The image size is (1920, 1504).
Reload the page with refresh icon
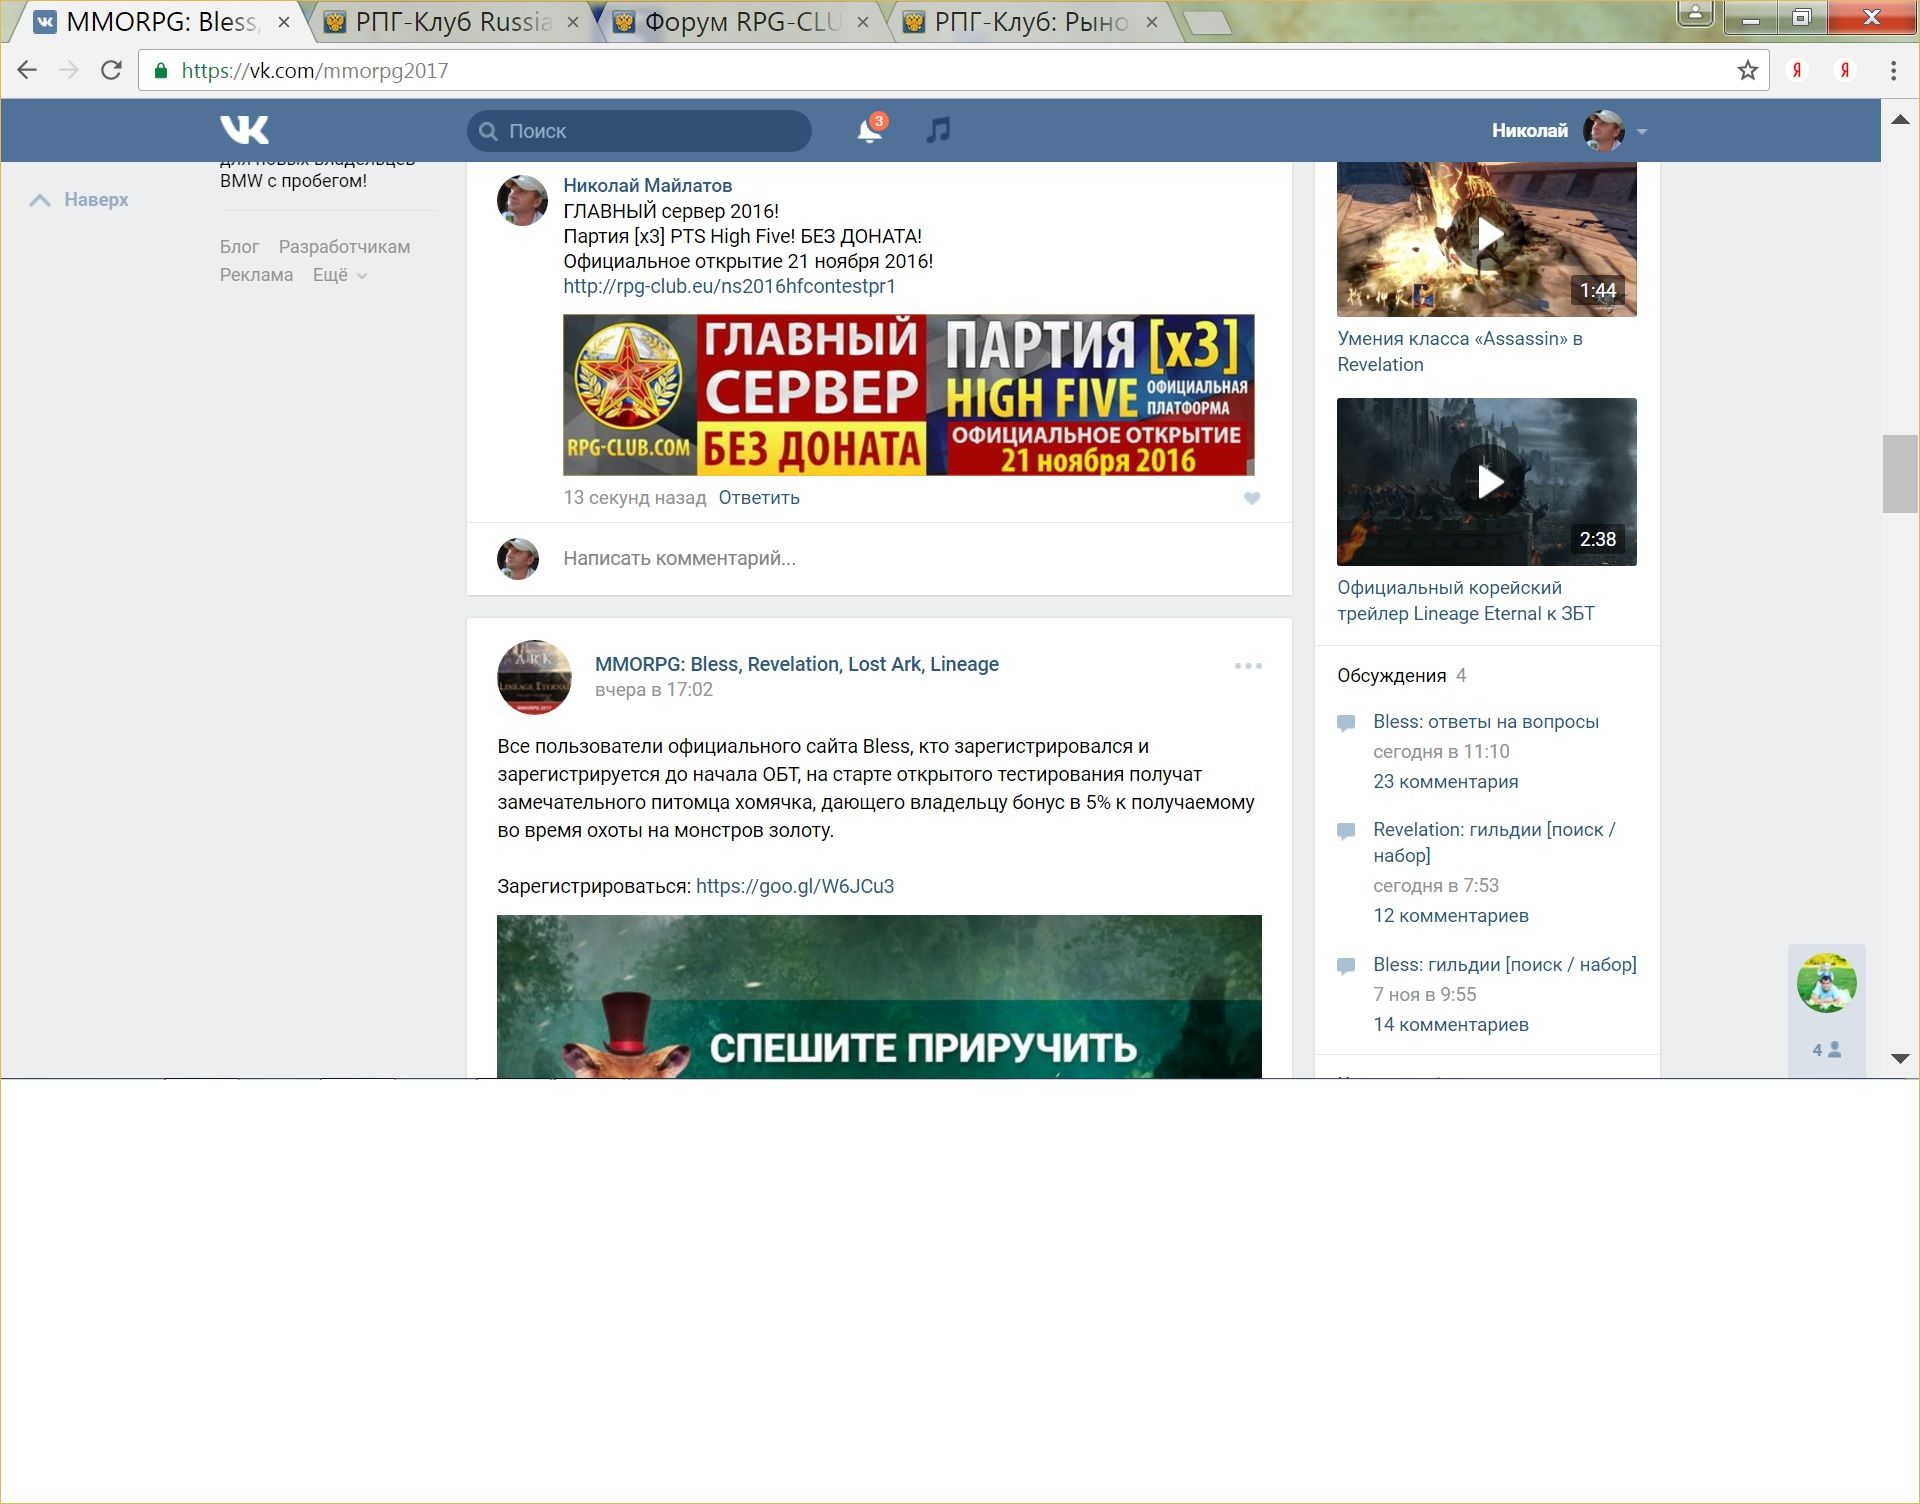111,70
